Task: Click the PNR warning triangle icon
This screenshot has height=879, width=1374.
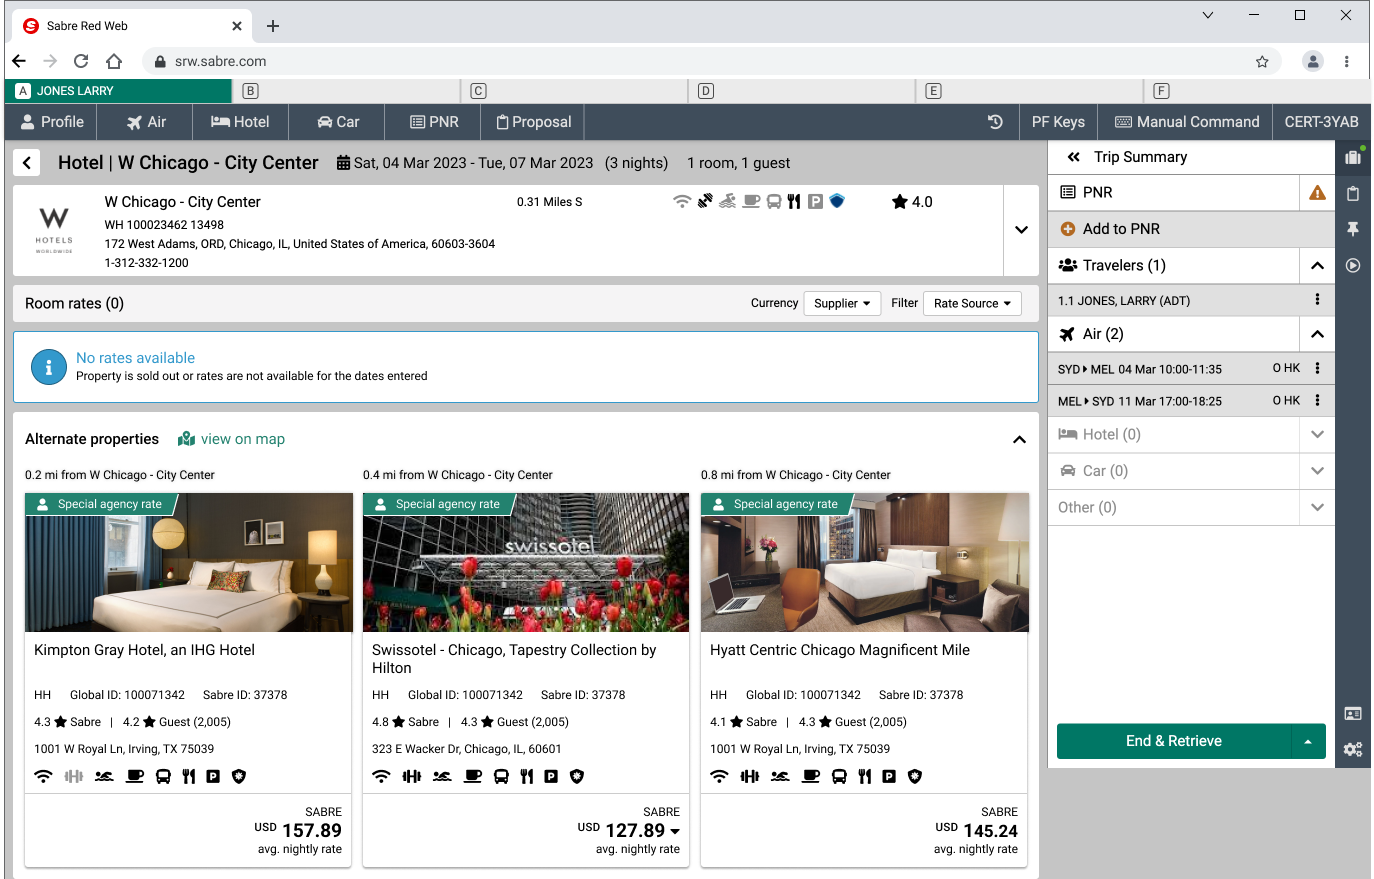Action: (x=1317, y=192)
